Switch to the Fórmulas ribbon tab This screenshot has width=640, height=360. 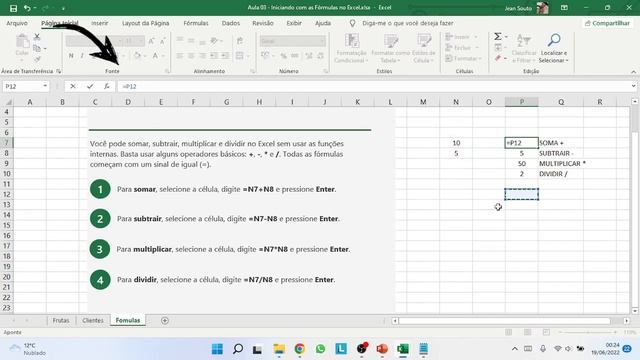tap(196, 23)
